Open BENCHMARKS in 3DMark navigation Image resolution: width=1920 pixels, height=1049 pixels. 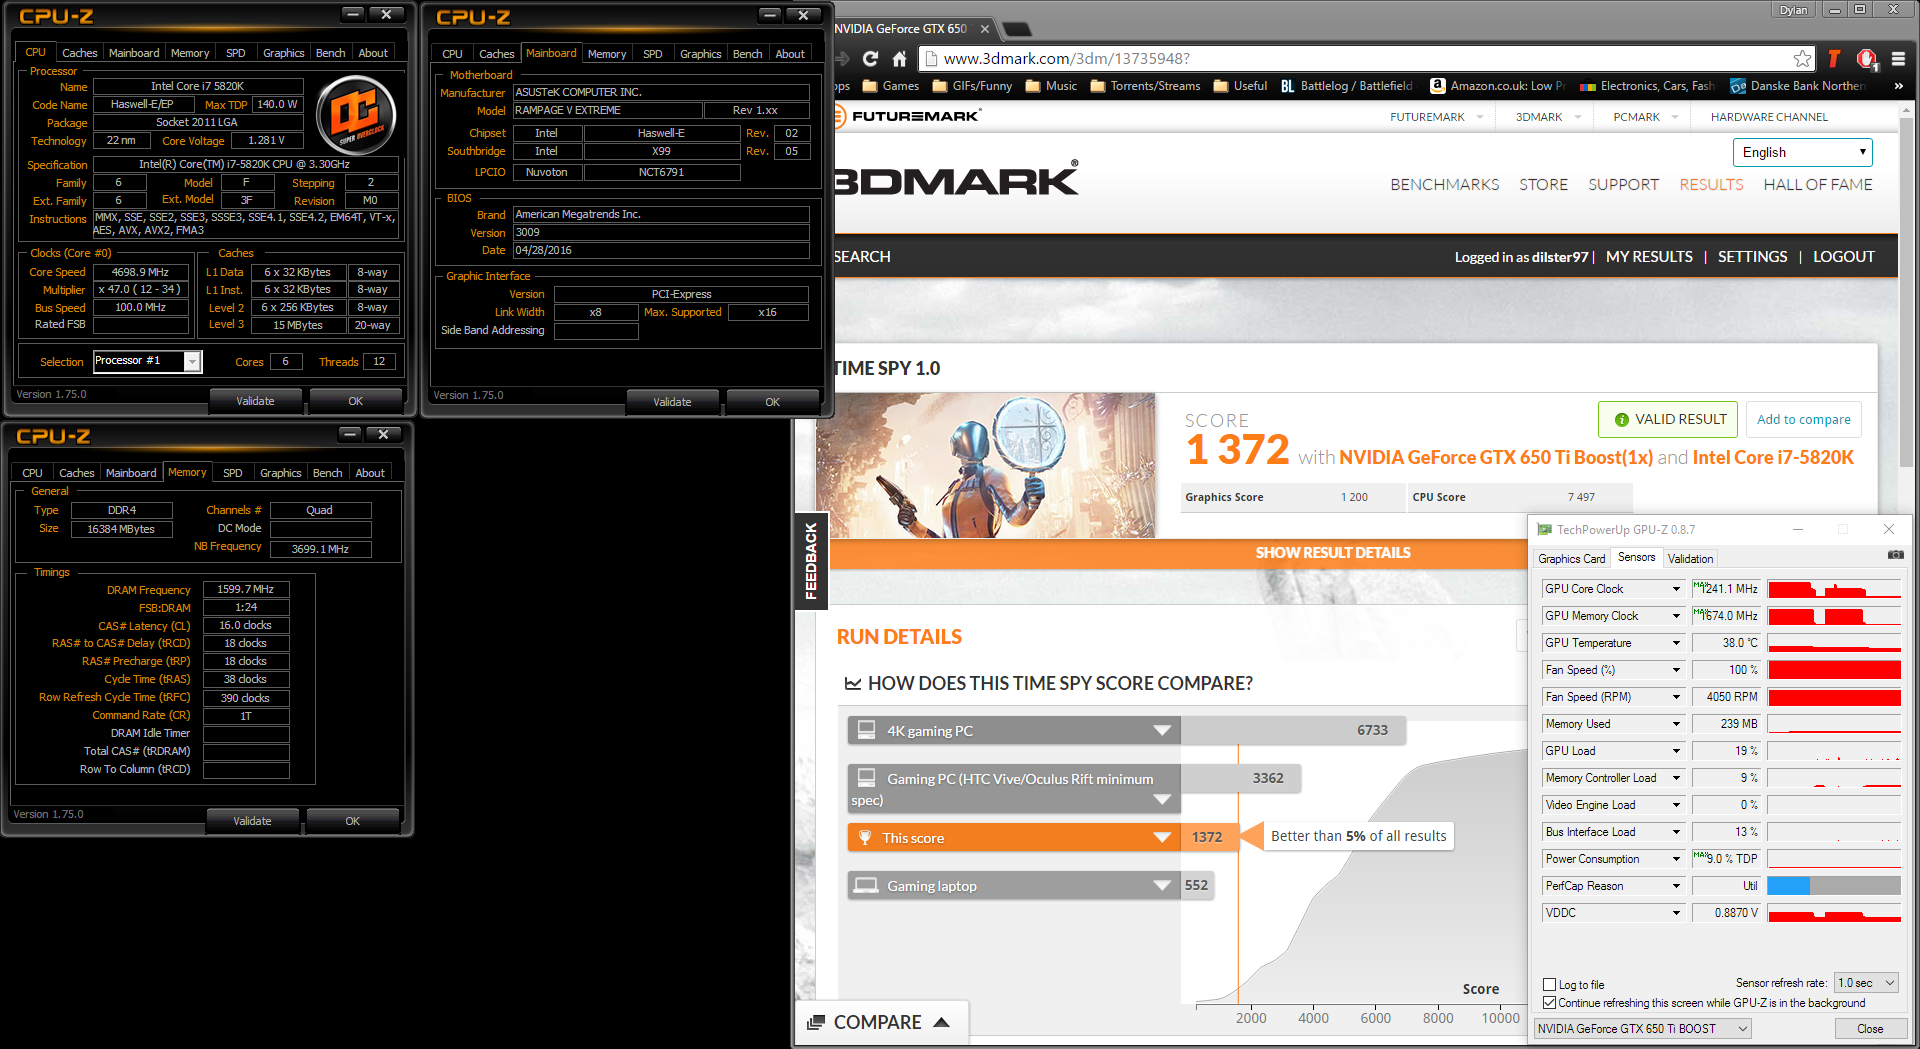click(1444, 185)
